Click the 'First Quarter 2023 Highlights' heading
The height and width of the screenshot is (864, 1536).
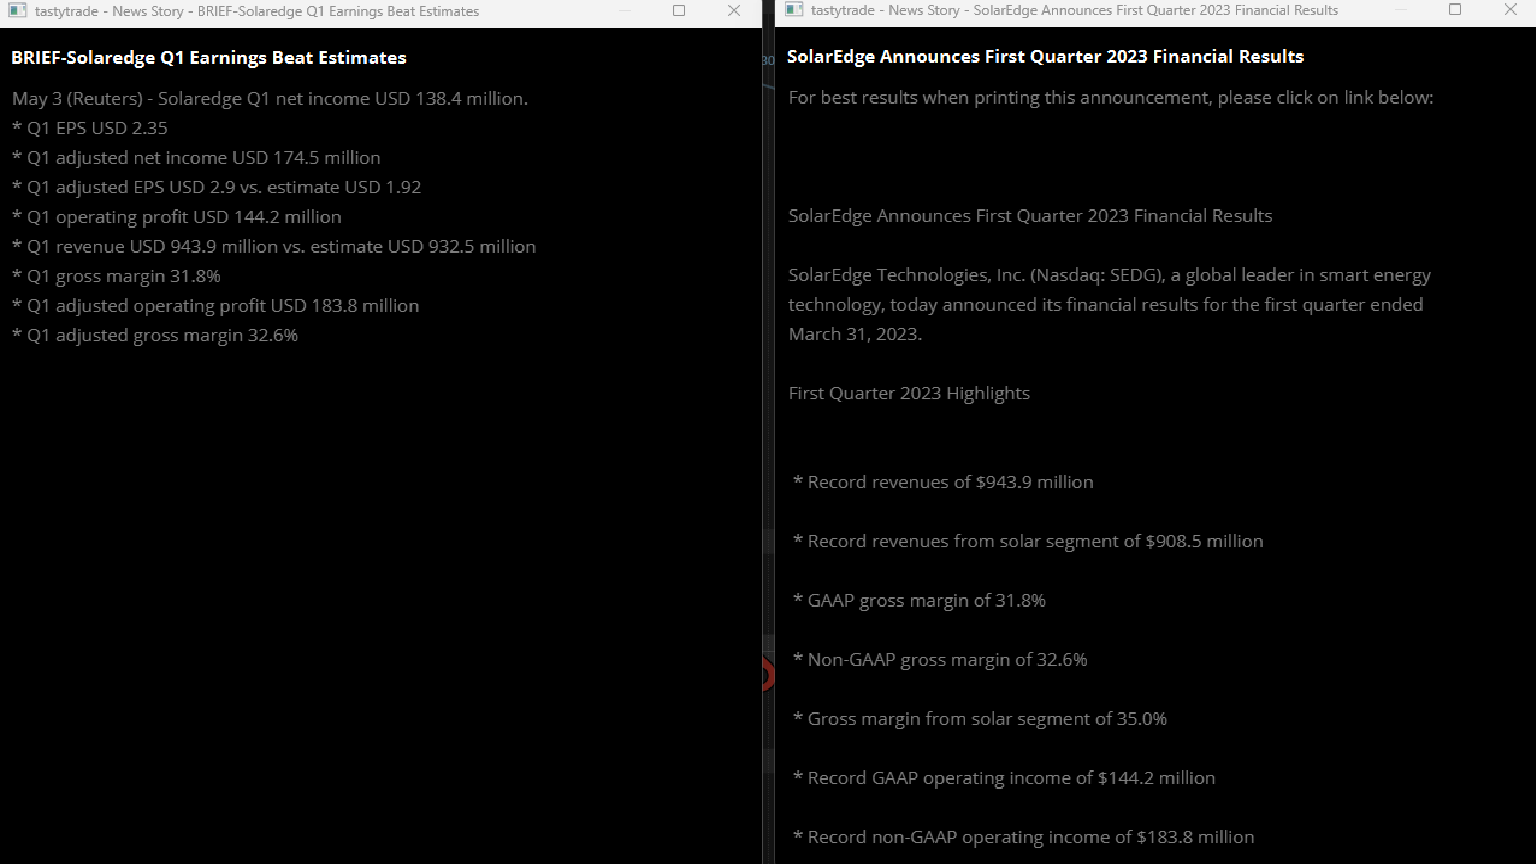pyautogui.click(x=909, y=393)
